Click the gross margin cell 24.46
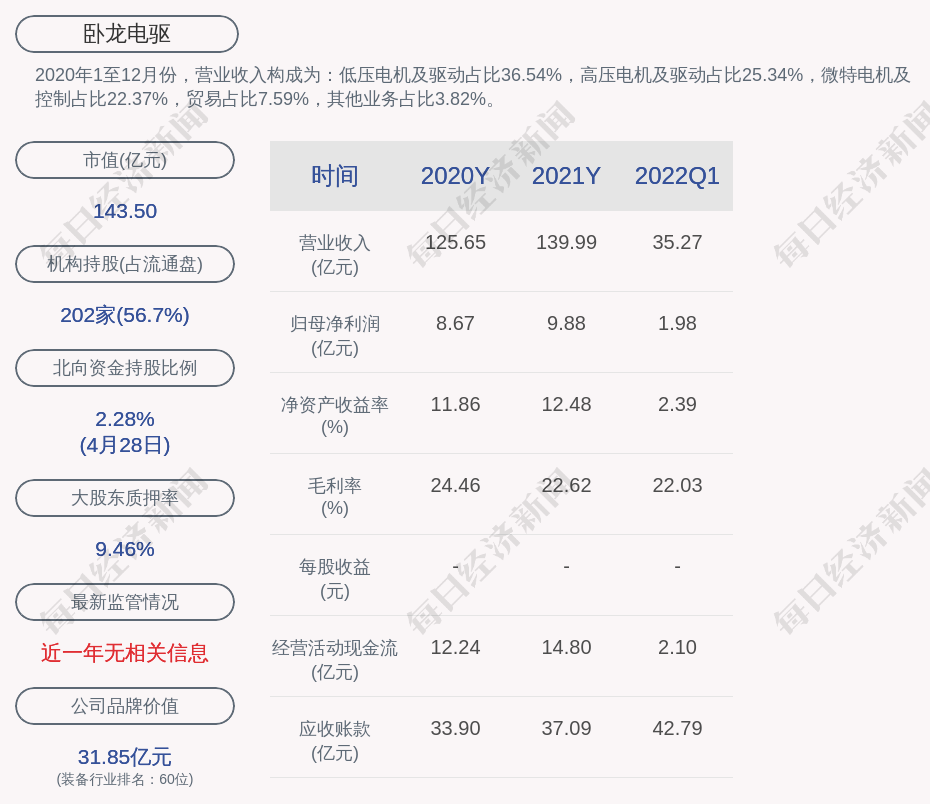930x804 pixels. click(x=455, y=485)
